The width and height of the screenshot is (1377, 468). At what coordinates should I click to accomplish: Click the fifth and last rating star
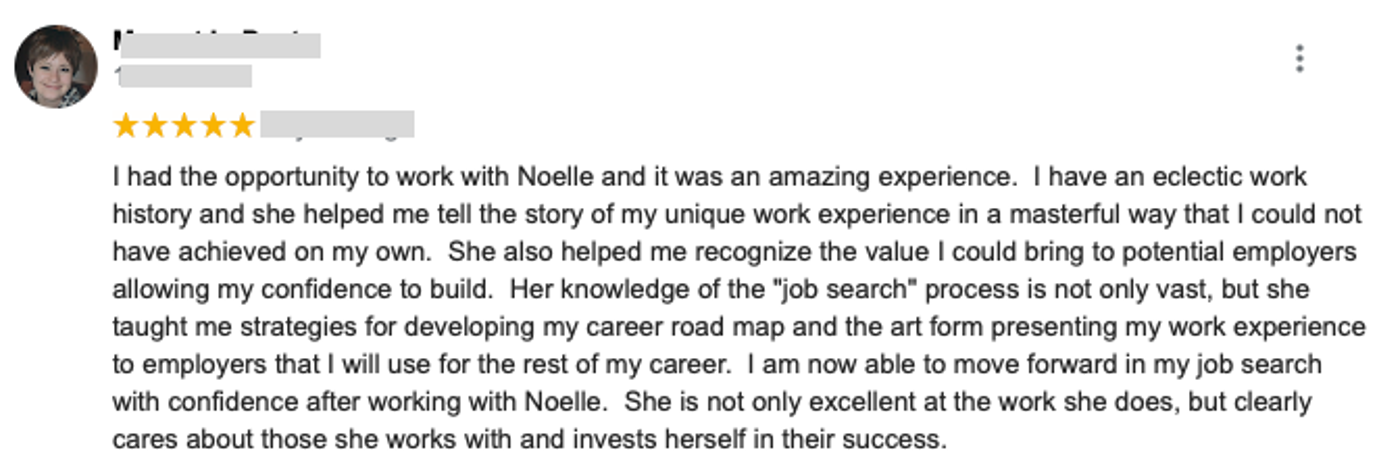pos(242,126)
